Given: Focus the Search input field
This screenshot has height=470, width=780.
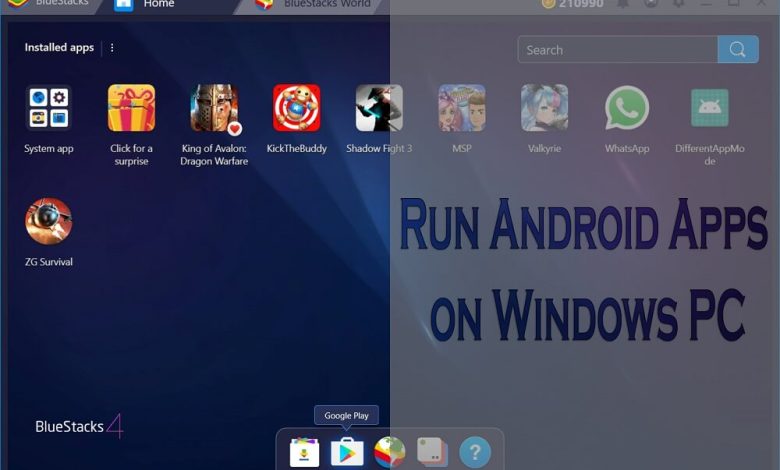Looking at the screenshot, I should pos(617,49).
